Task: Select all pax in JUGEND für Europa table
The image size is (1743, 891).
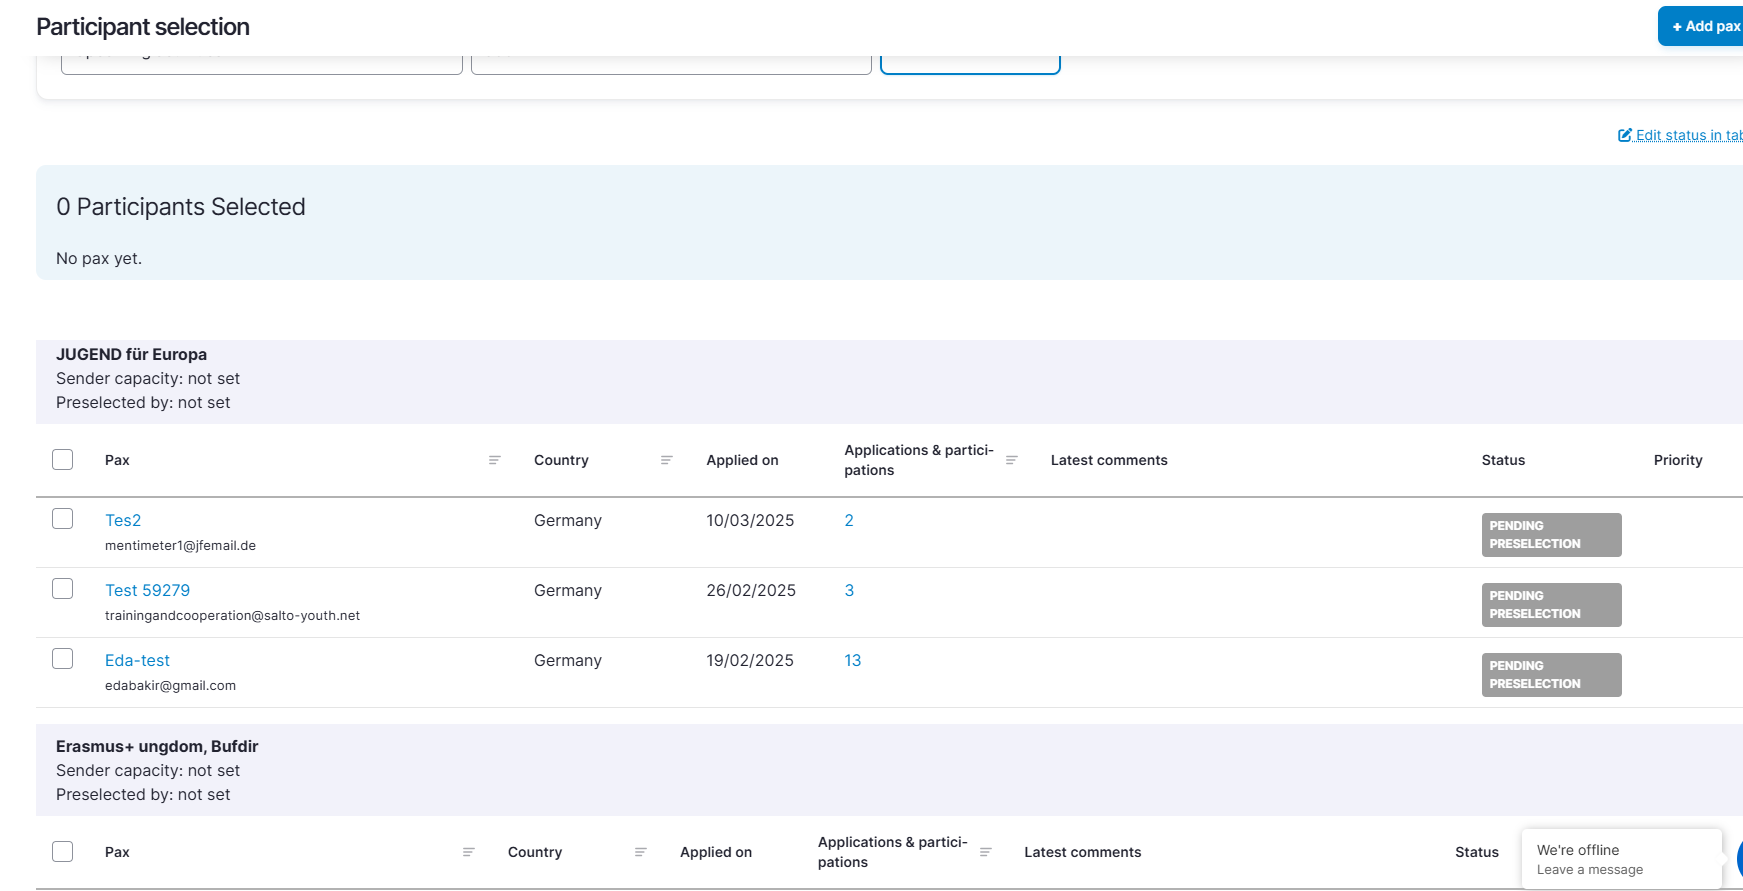Action: coord(63,459)
